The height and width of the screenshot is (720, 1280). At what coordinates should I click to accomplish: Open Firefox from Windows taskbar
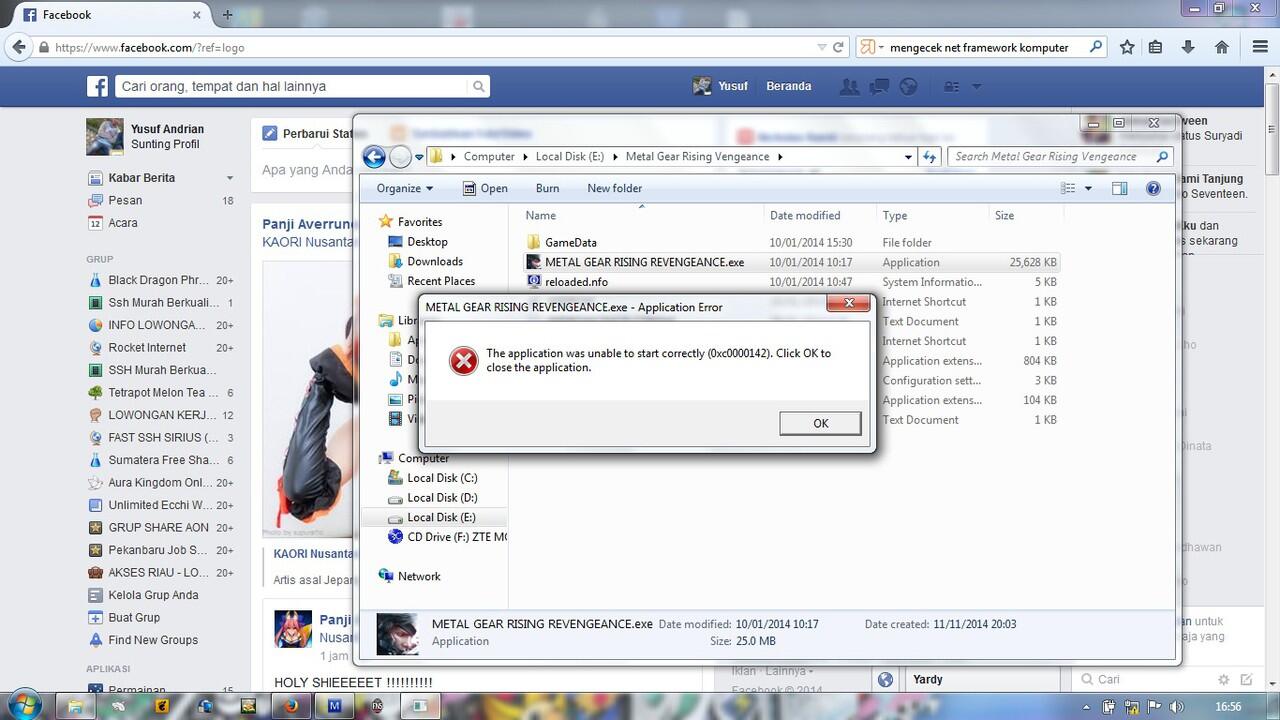(x=291, y=706)
